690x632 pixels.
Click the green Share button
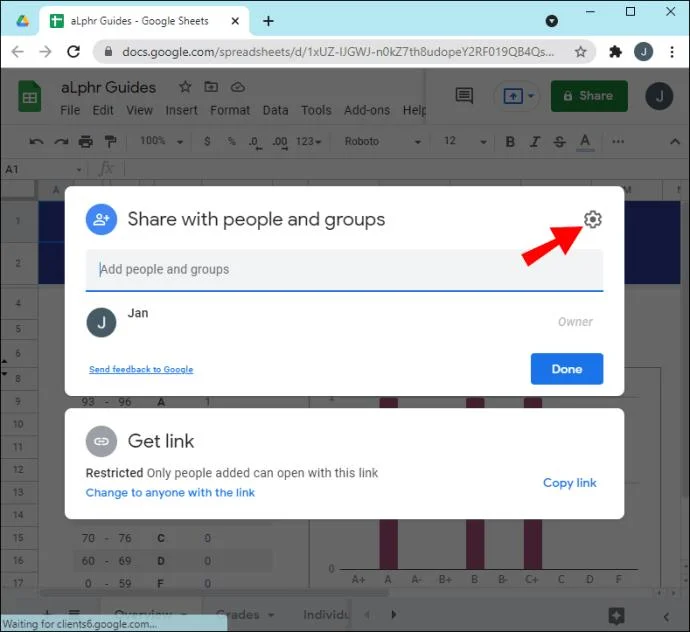(589, 96)
